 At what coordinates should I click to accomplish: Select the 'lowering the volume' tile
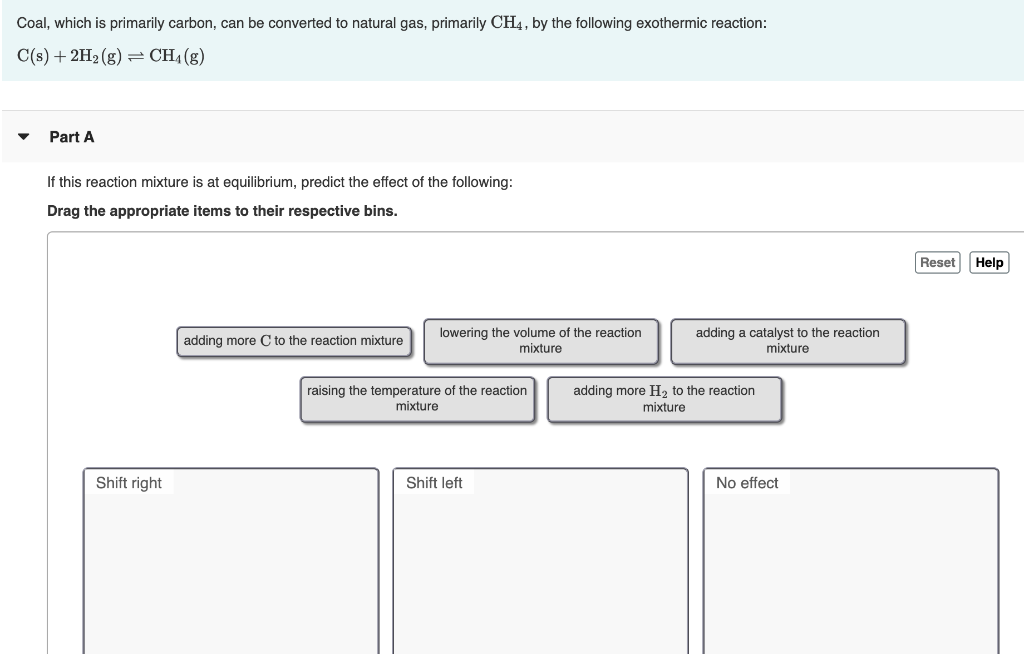click(x=540, y=341)
